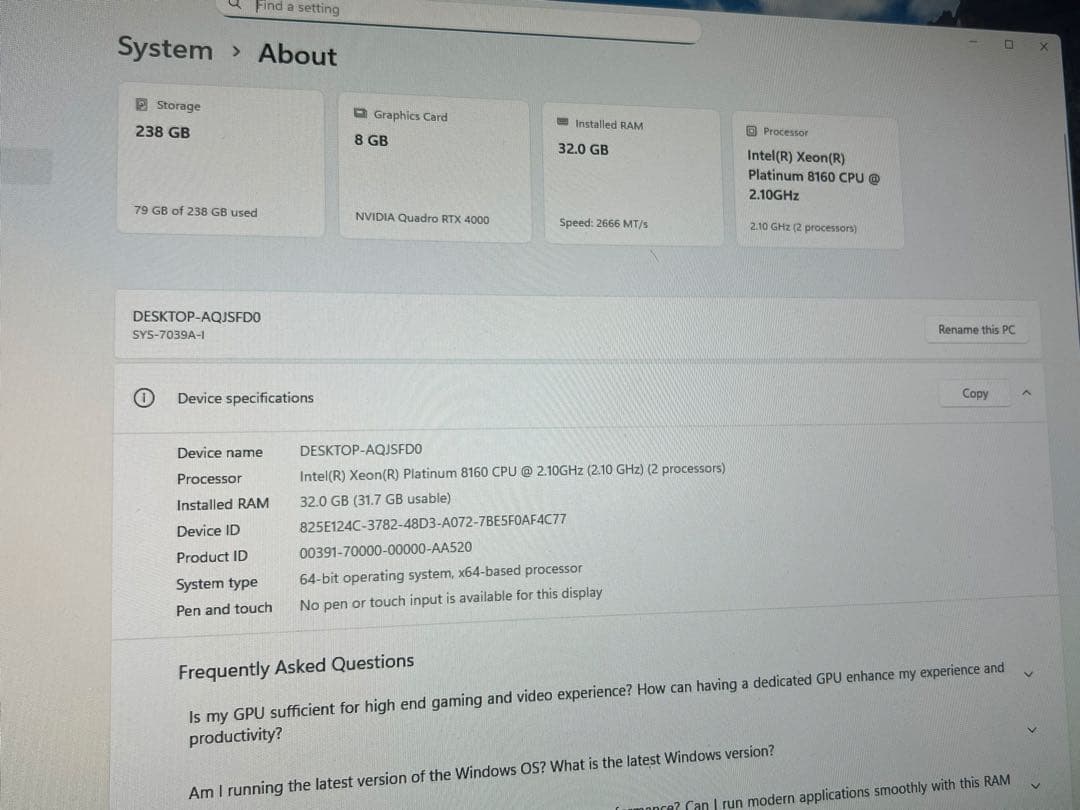Expand the latest Windows version FAQ

[x=1032, y=729]
